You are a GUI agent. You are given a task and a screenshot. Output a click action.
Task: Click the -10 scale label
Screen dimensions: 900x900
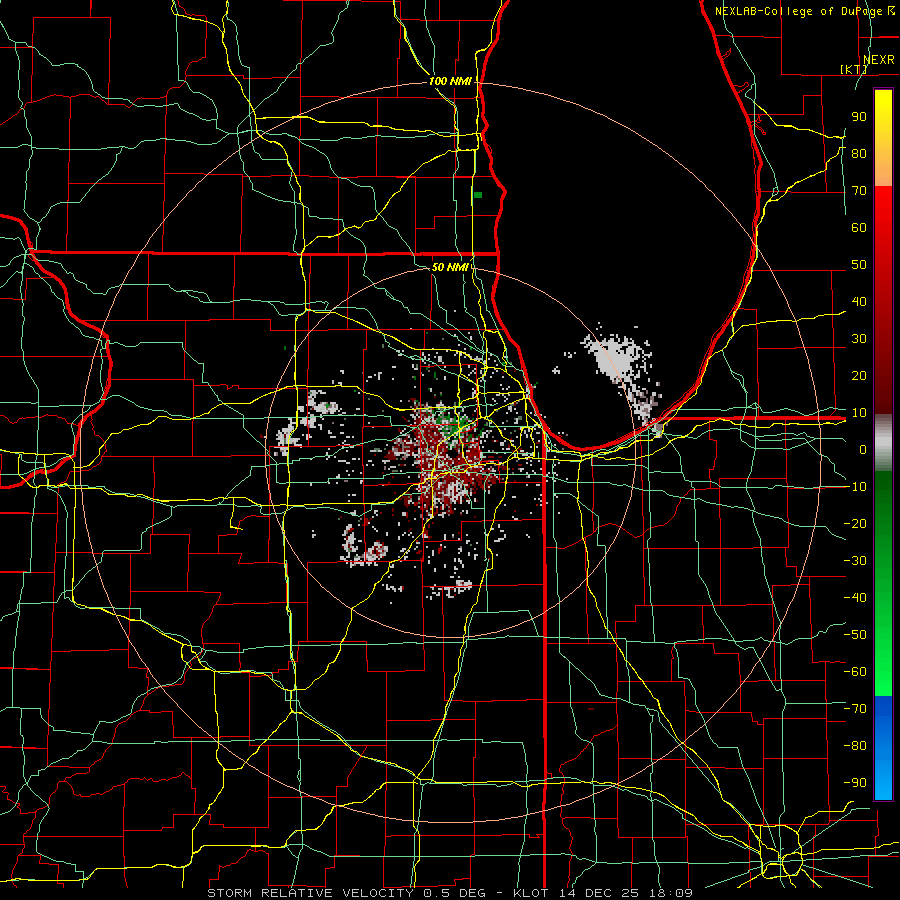855,487
